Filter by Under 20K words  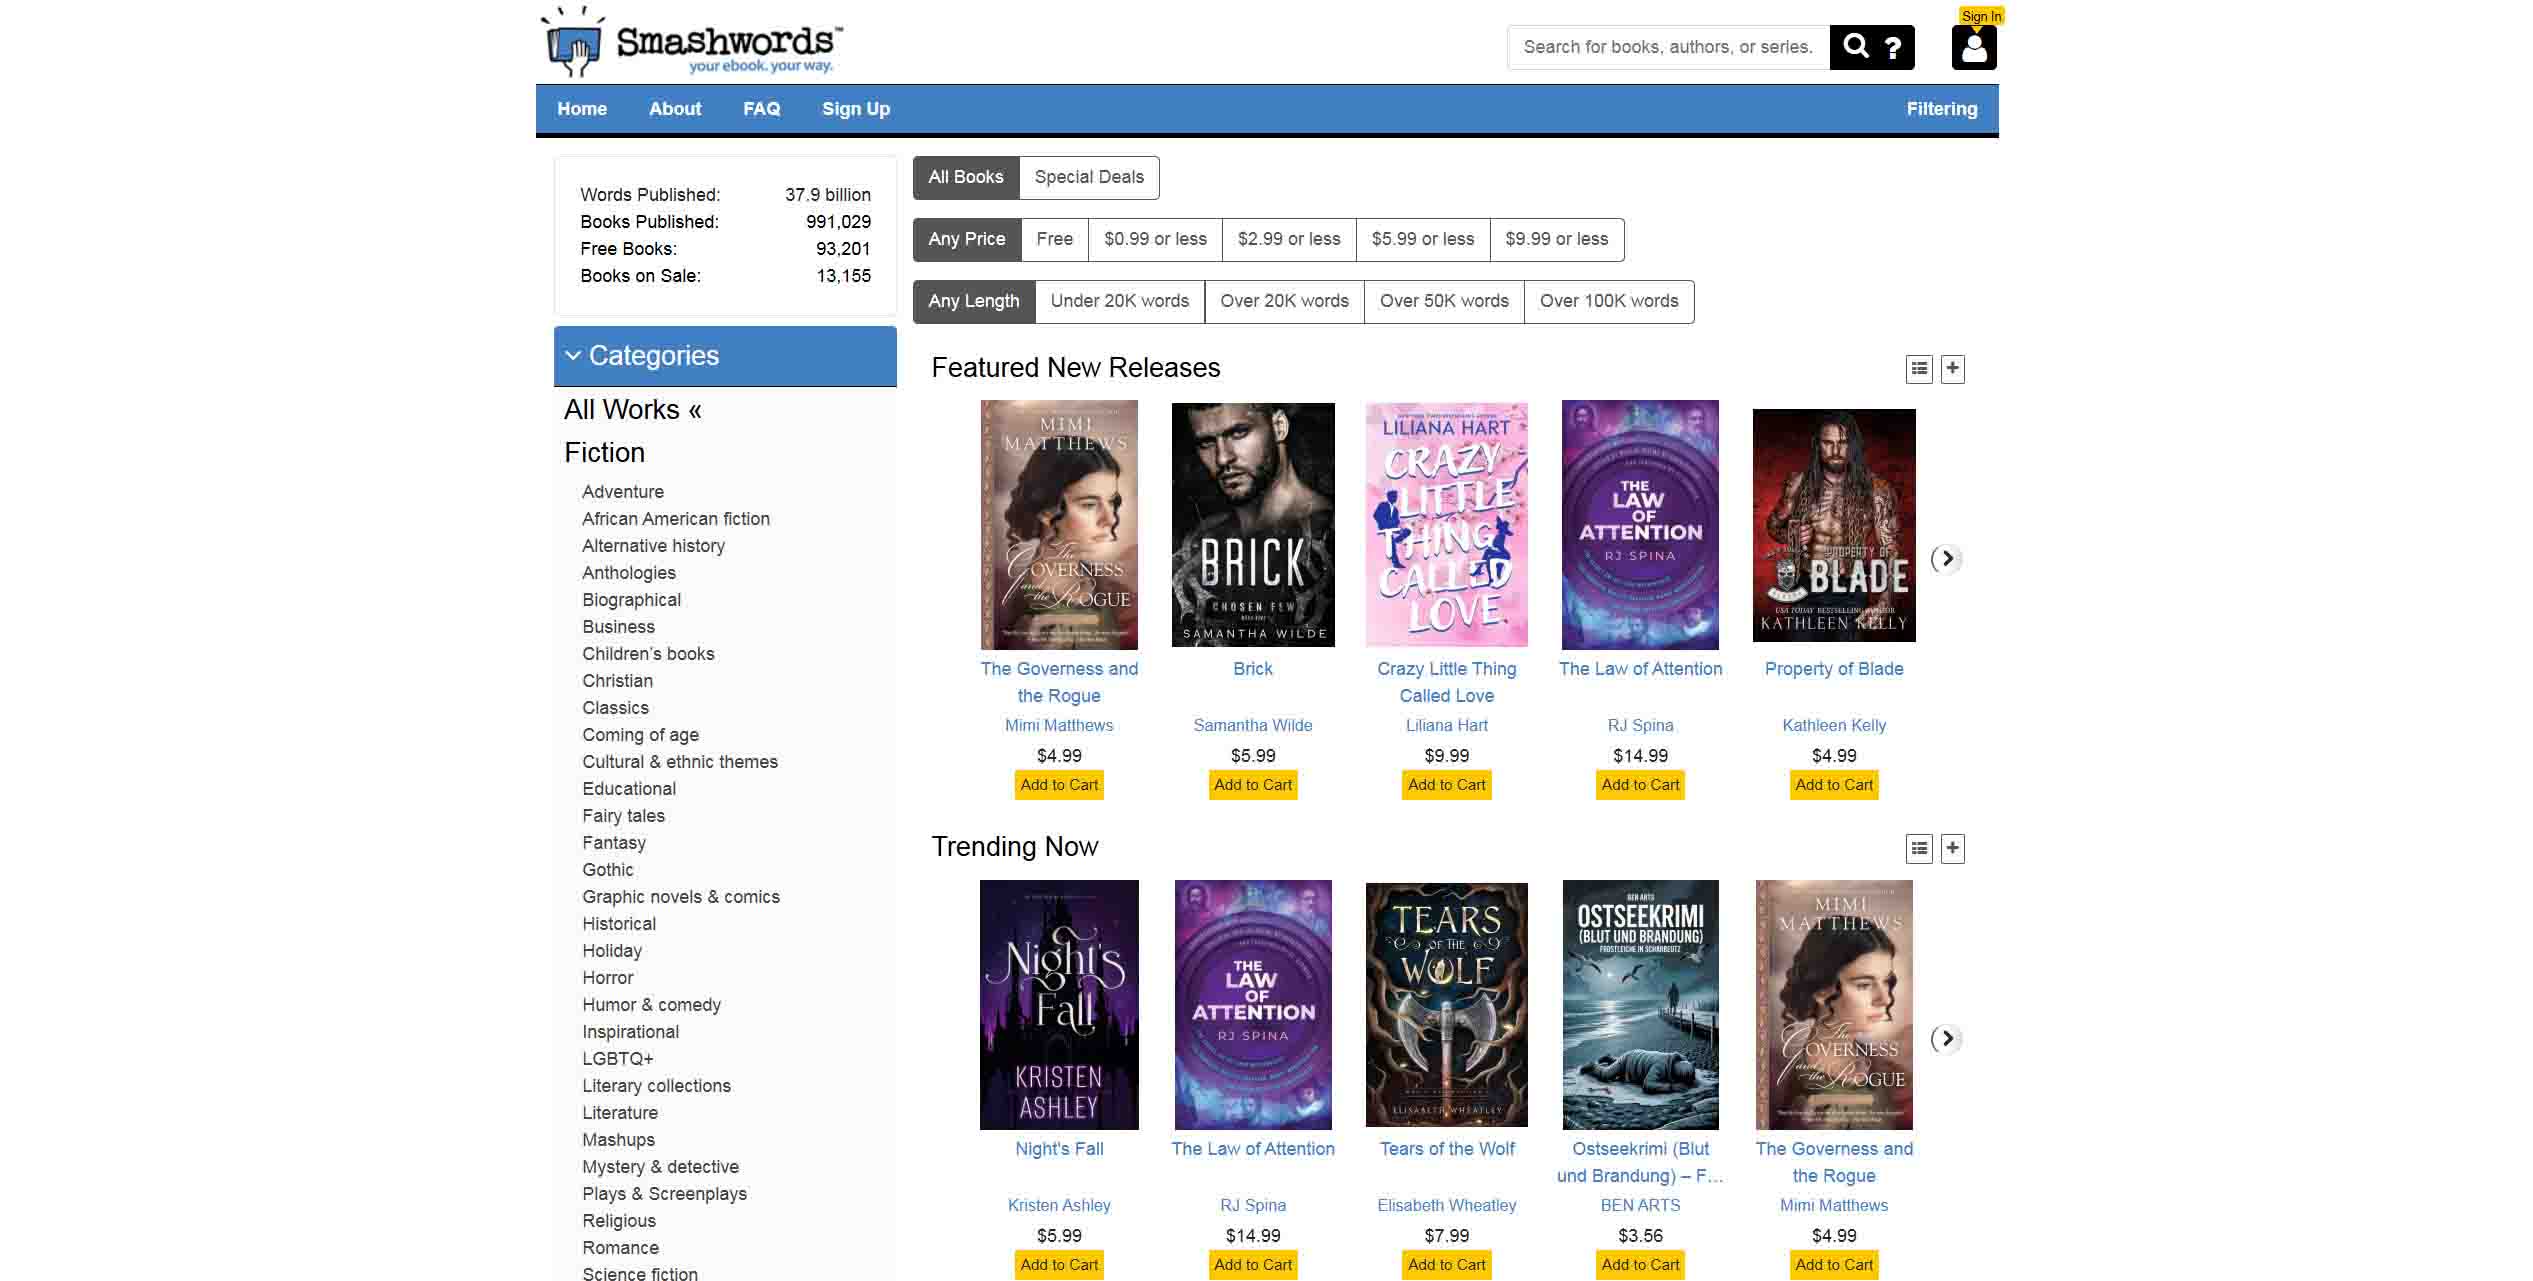[x=1120, y=301]
